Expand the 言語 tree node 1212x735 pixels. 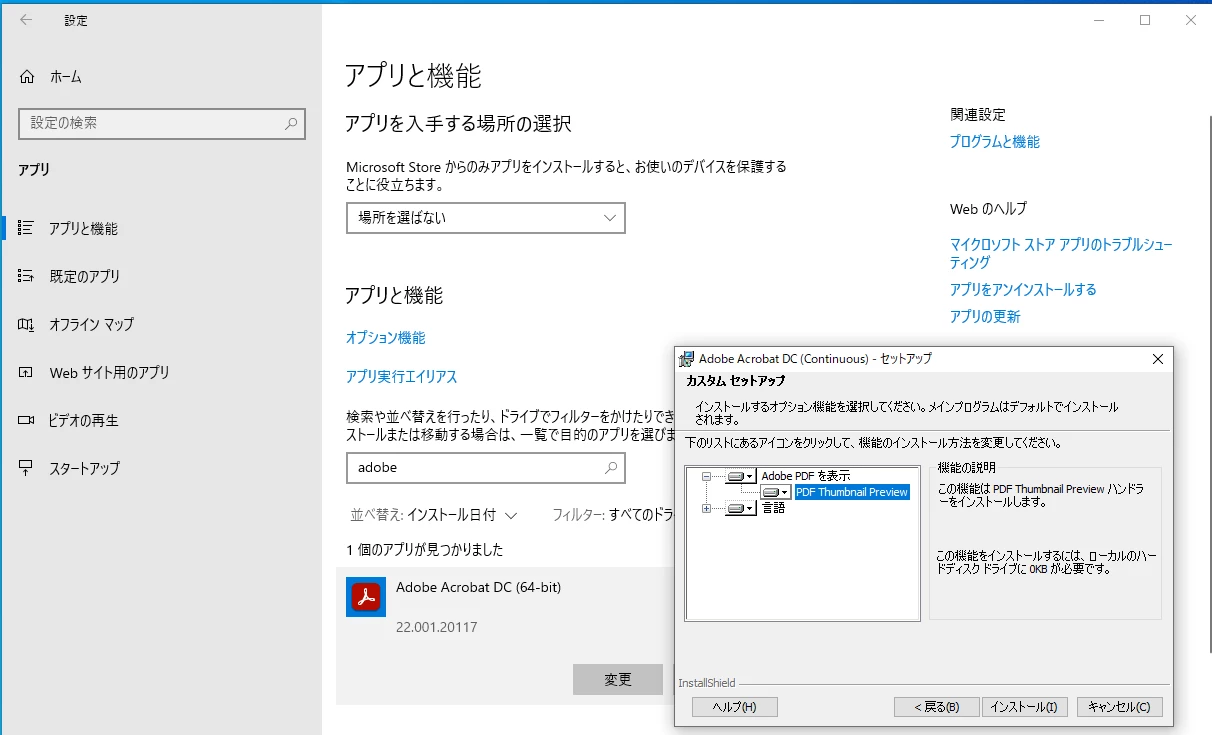706,508
